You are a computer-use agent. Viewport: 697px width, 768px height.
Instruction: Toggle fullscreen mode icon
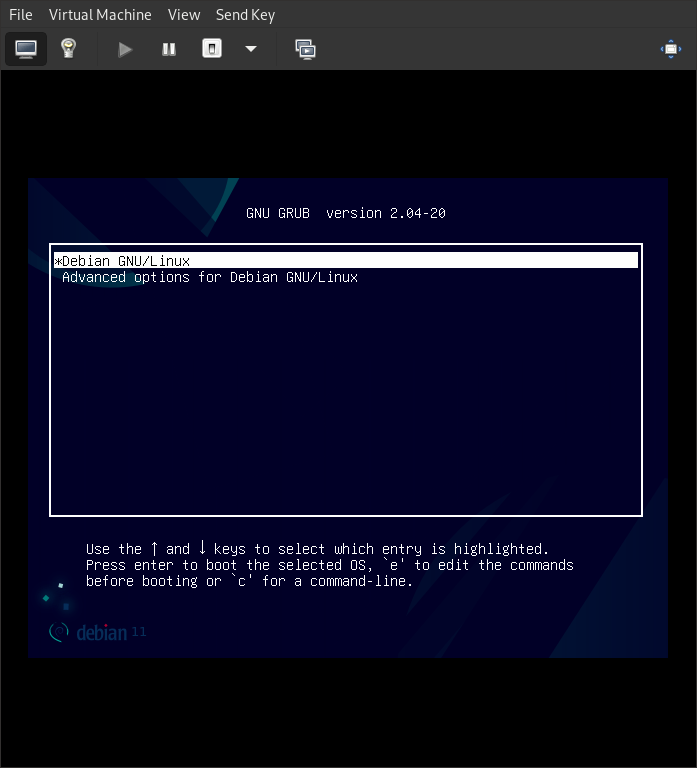tap(671, 49)
